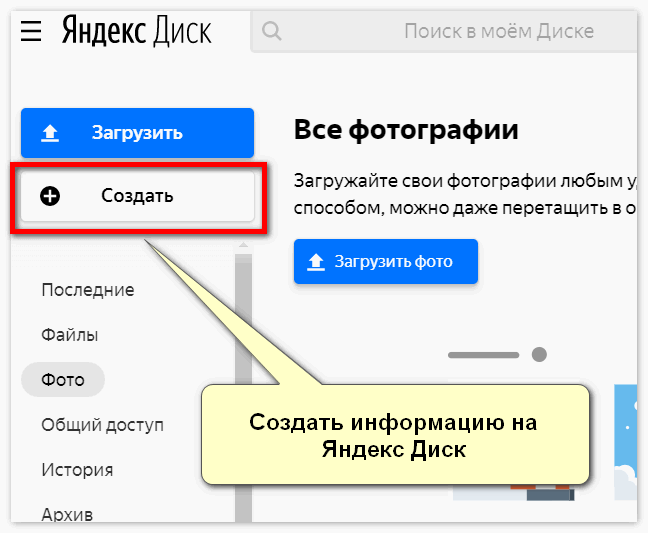Screen dimensions: 648x533
Task: Click the Создать button
Action: tap(137, 196)
